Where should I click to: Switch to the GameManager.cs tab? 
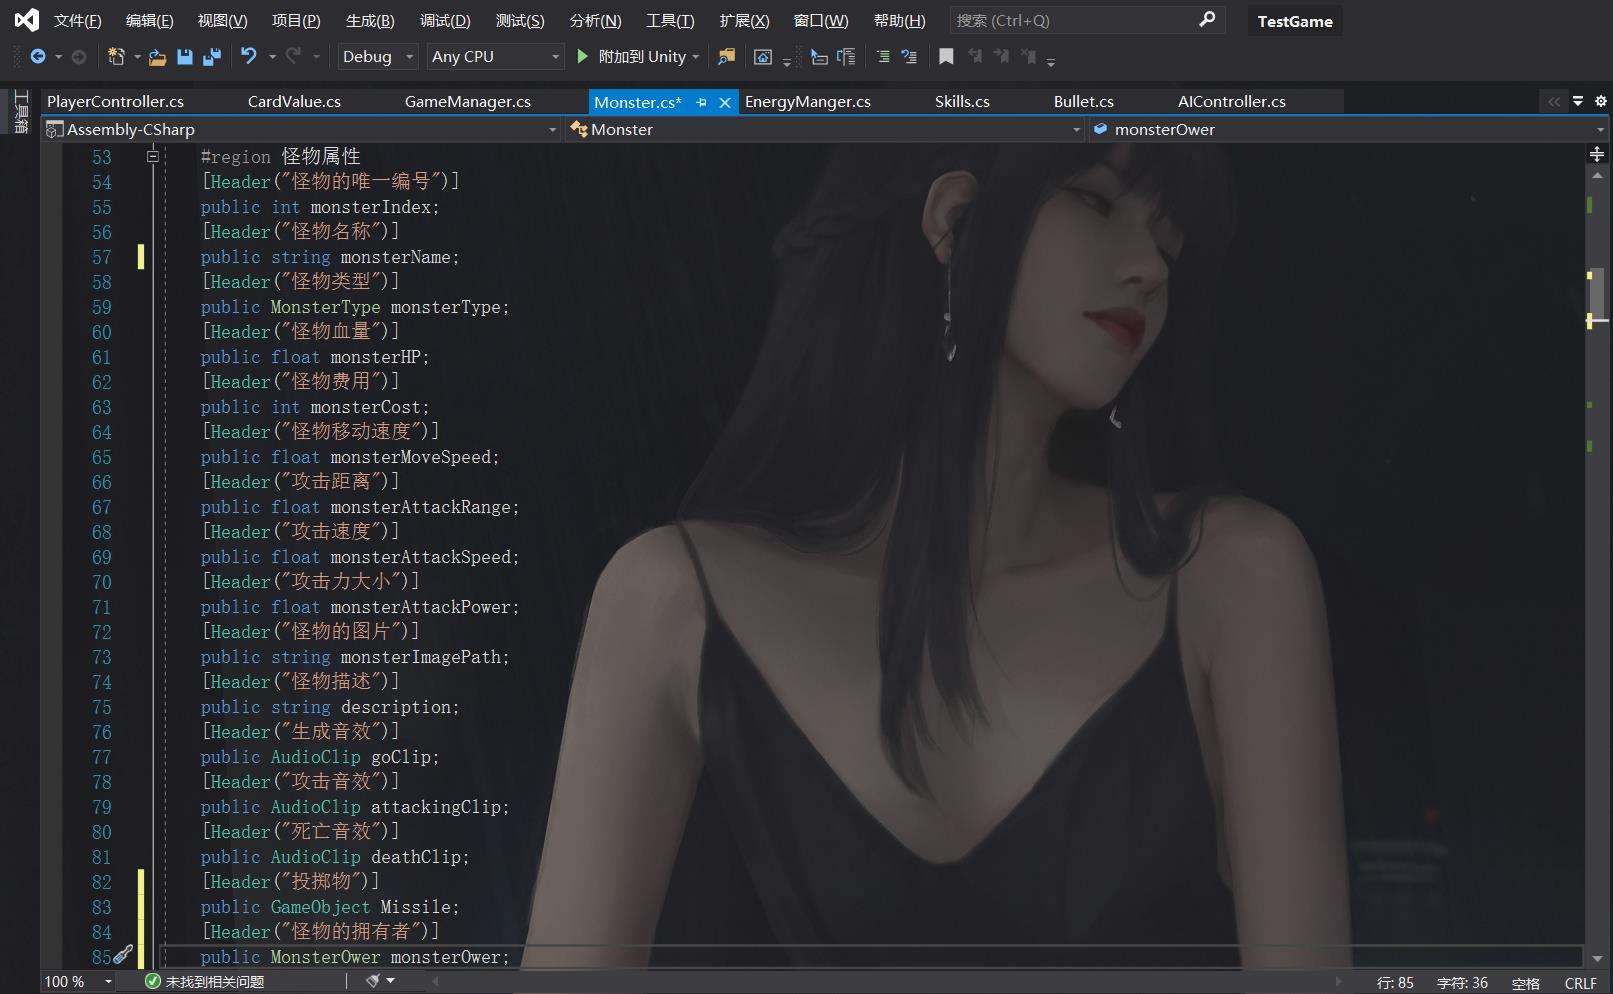467,101
